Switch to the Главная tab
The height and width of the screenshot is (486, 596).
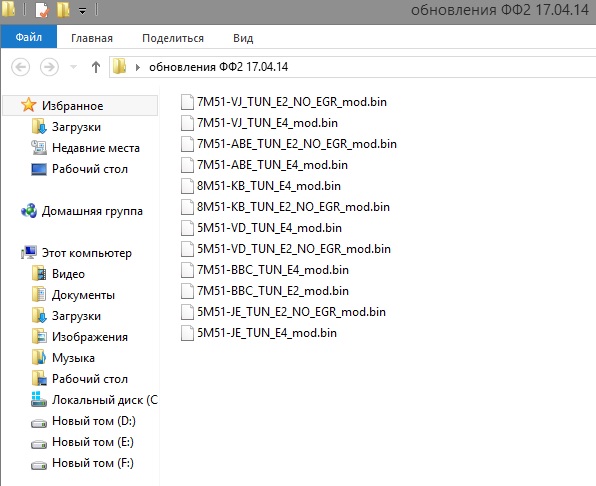[x=92, y=38]
